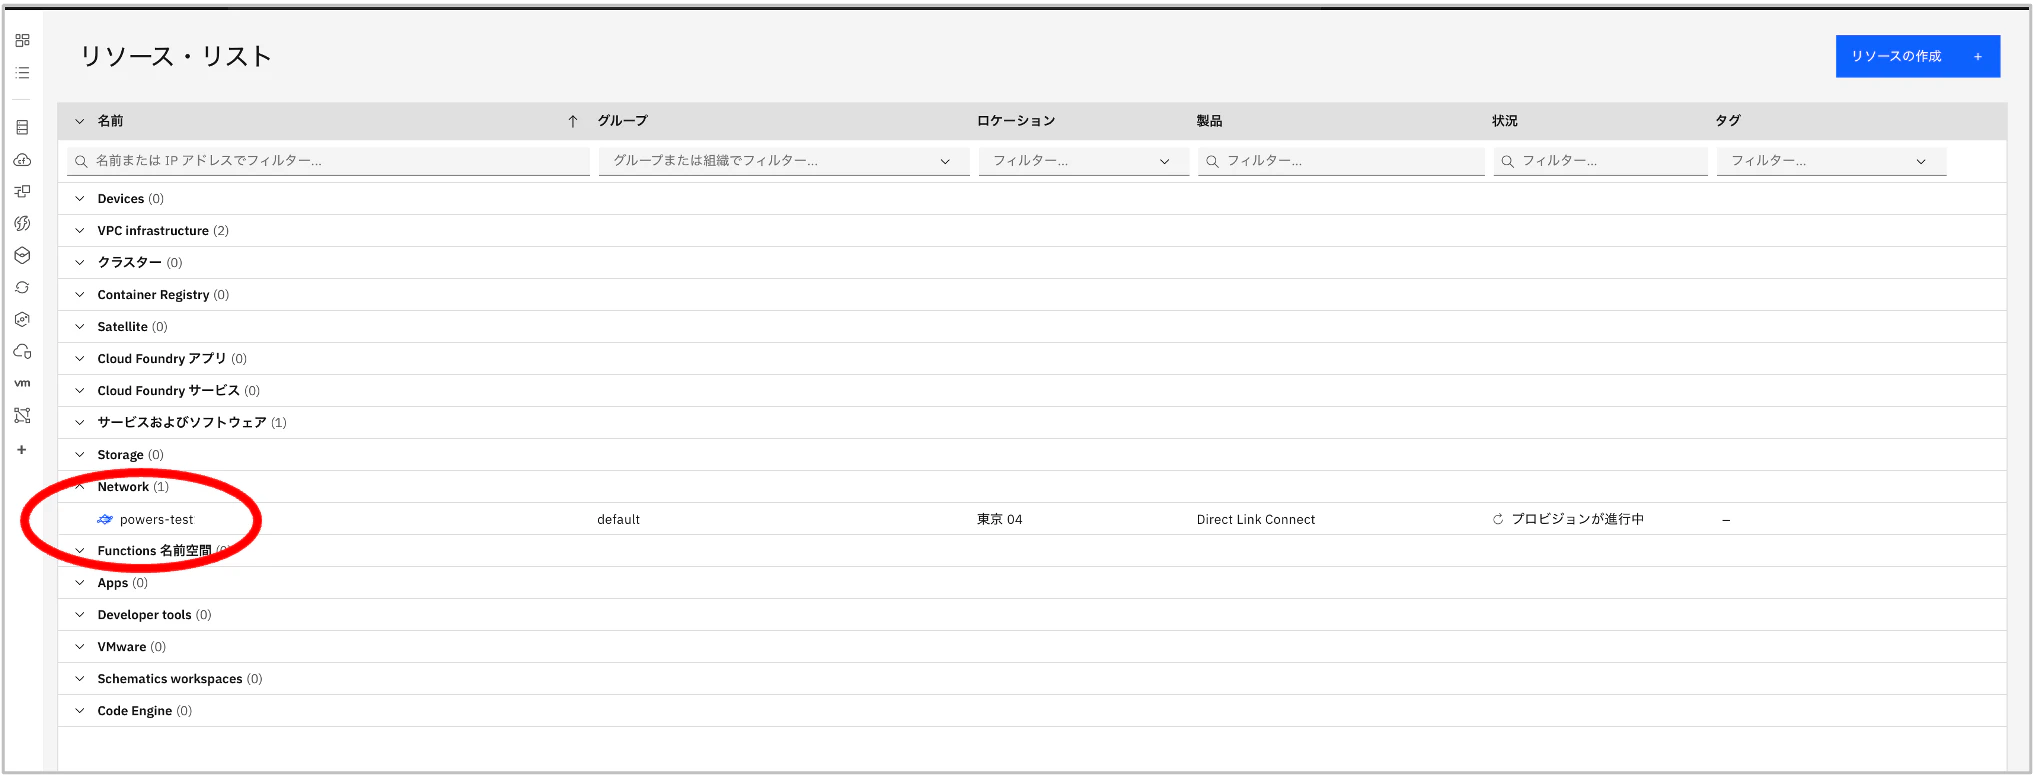Viewport: 2035px width, 779px height.
Task: Click the グループ column header
Action: pos(622,121)
